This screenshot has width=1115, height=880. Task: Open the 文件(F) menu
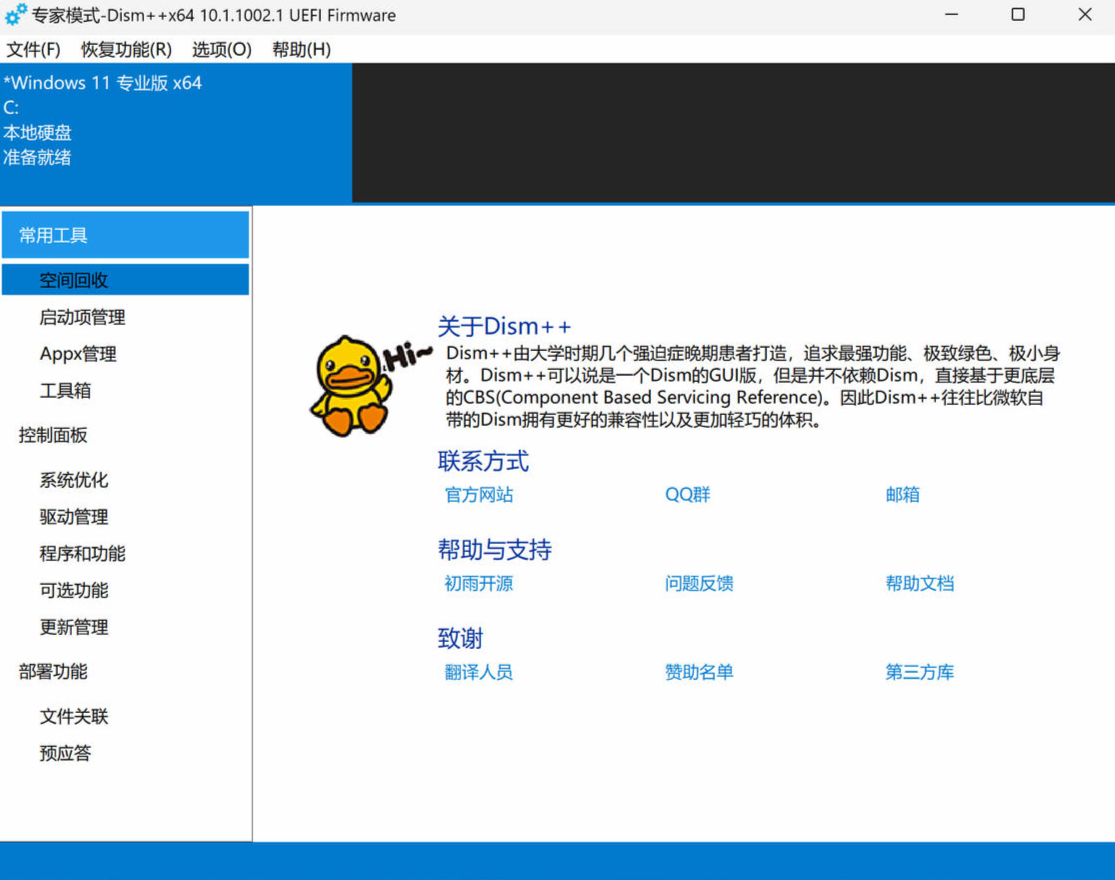point(33,49)
